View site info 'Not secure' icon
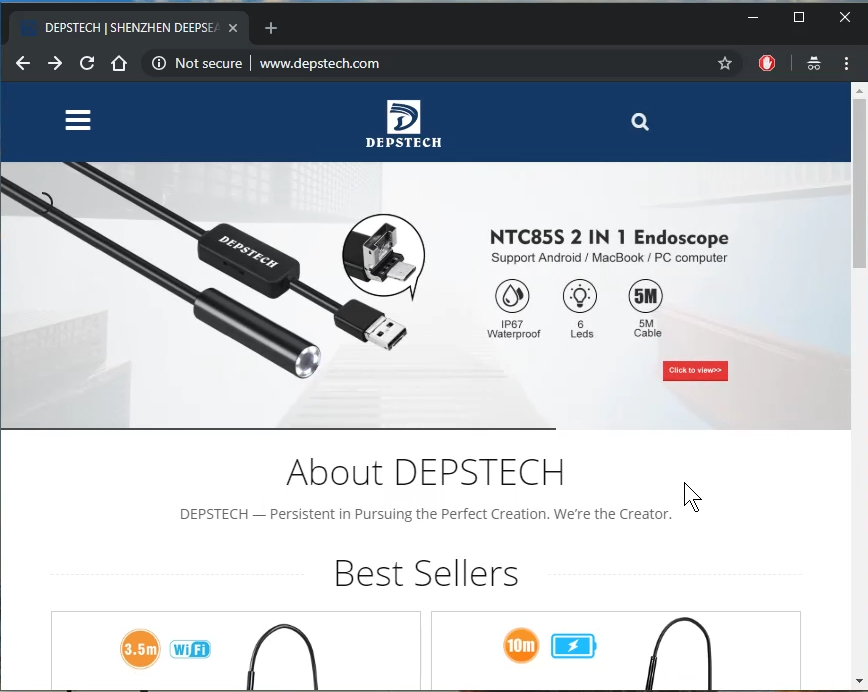Viewport: 868px width, 692px height. point(159,63)
